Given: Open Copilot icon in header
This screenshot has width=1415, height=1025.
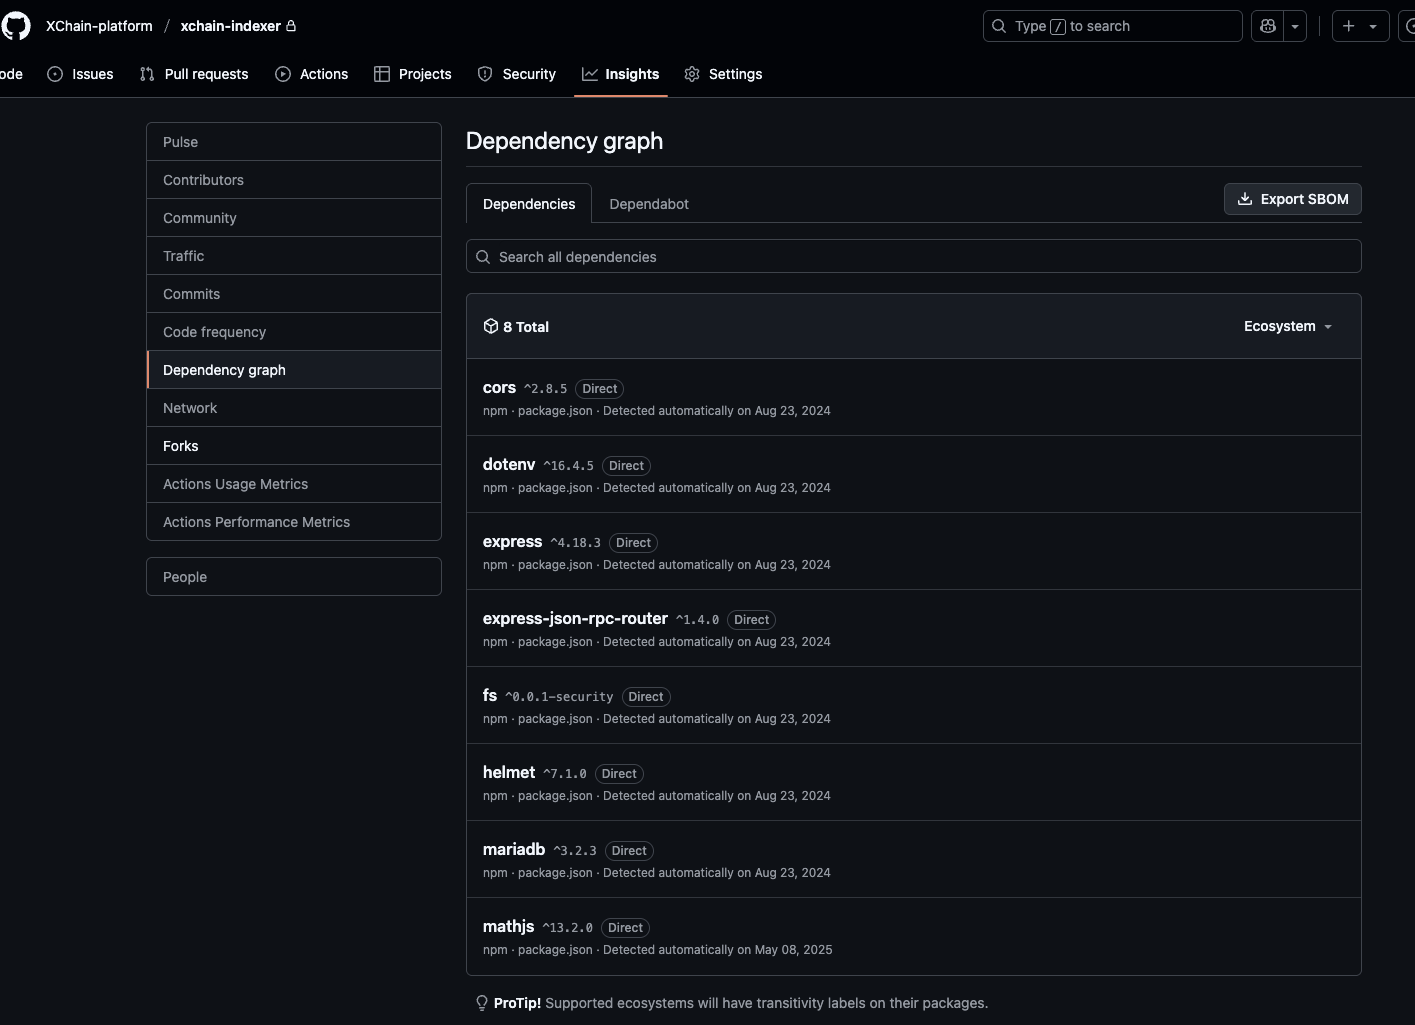Looking at the screenshot, I should pos(1268,26).
